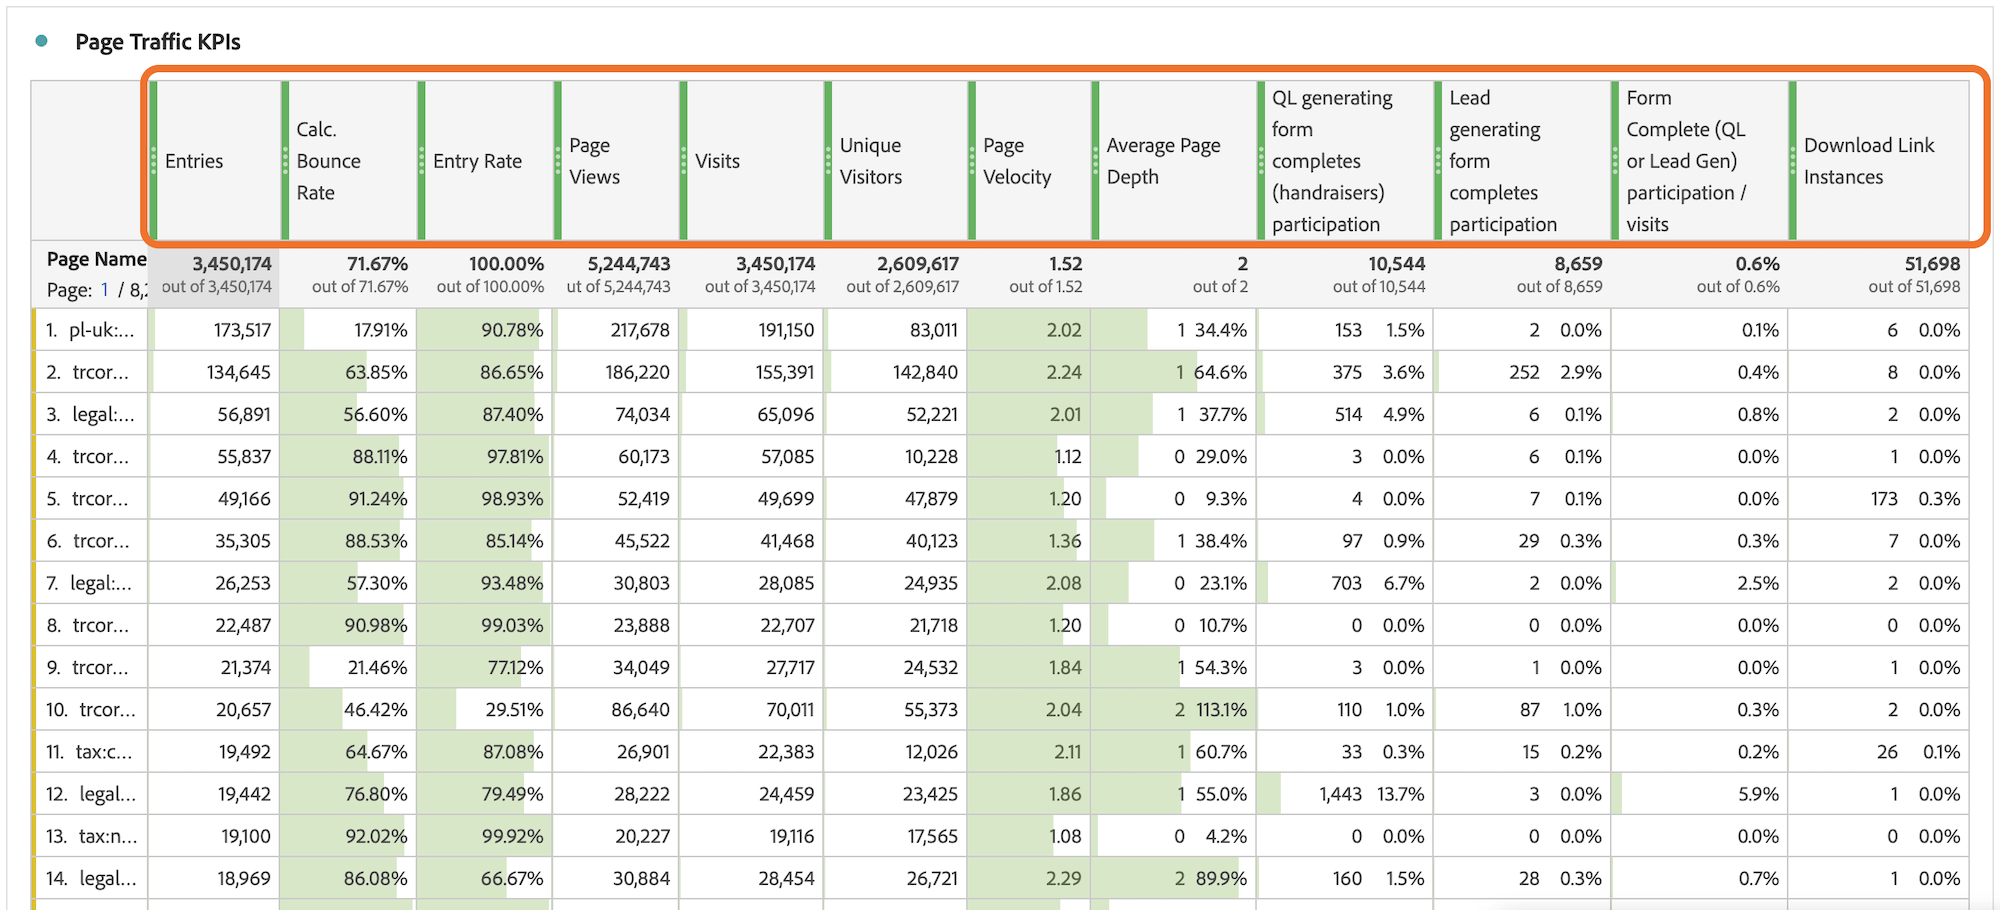Viewport: 2000px width, 910px height.
Task: Select the Average Page Depth column header
Action: pos(1163,161)
